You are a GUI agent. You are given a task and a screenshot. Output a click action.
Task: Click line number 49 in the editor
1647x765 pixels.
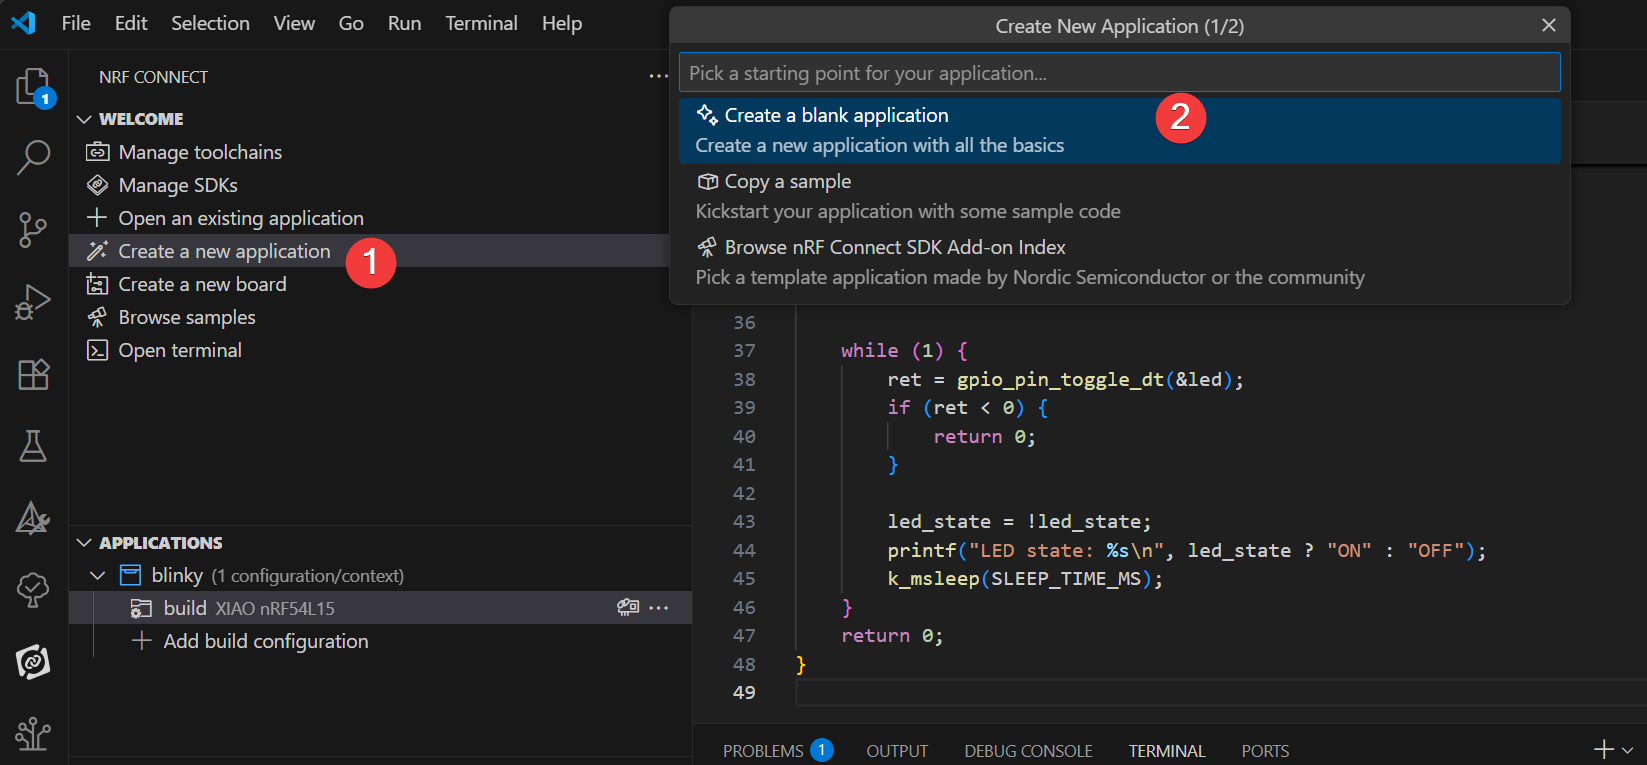click(x=744, y=692)
